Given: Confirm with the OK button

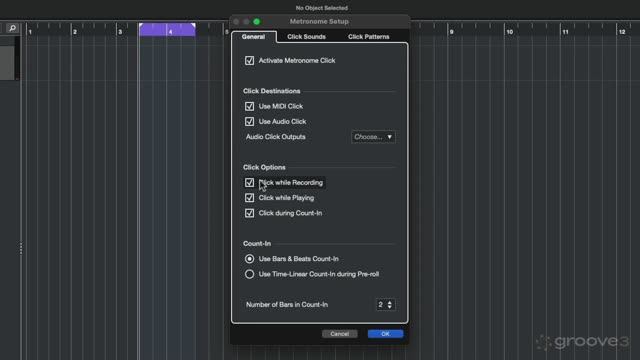Looking at the screenshot, I should [385, 334].
